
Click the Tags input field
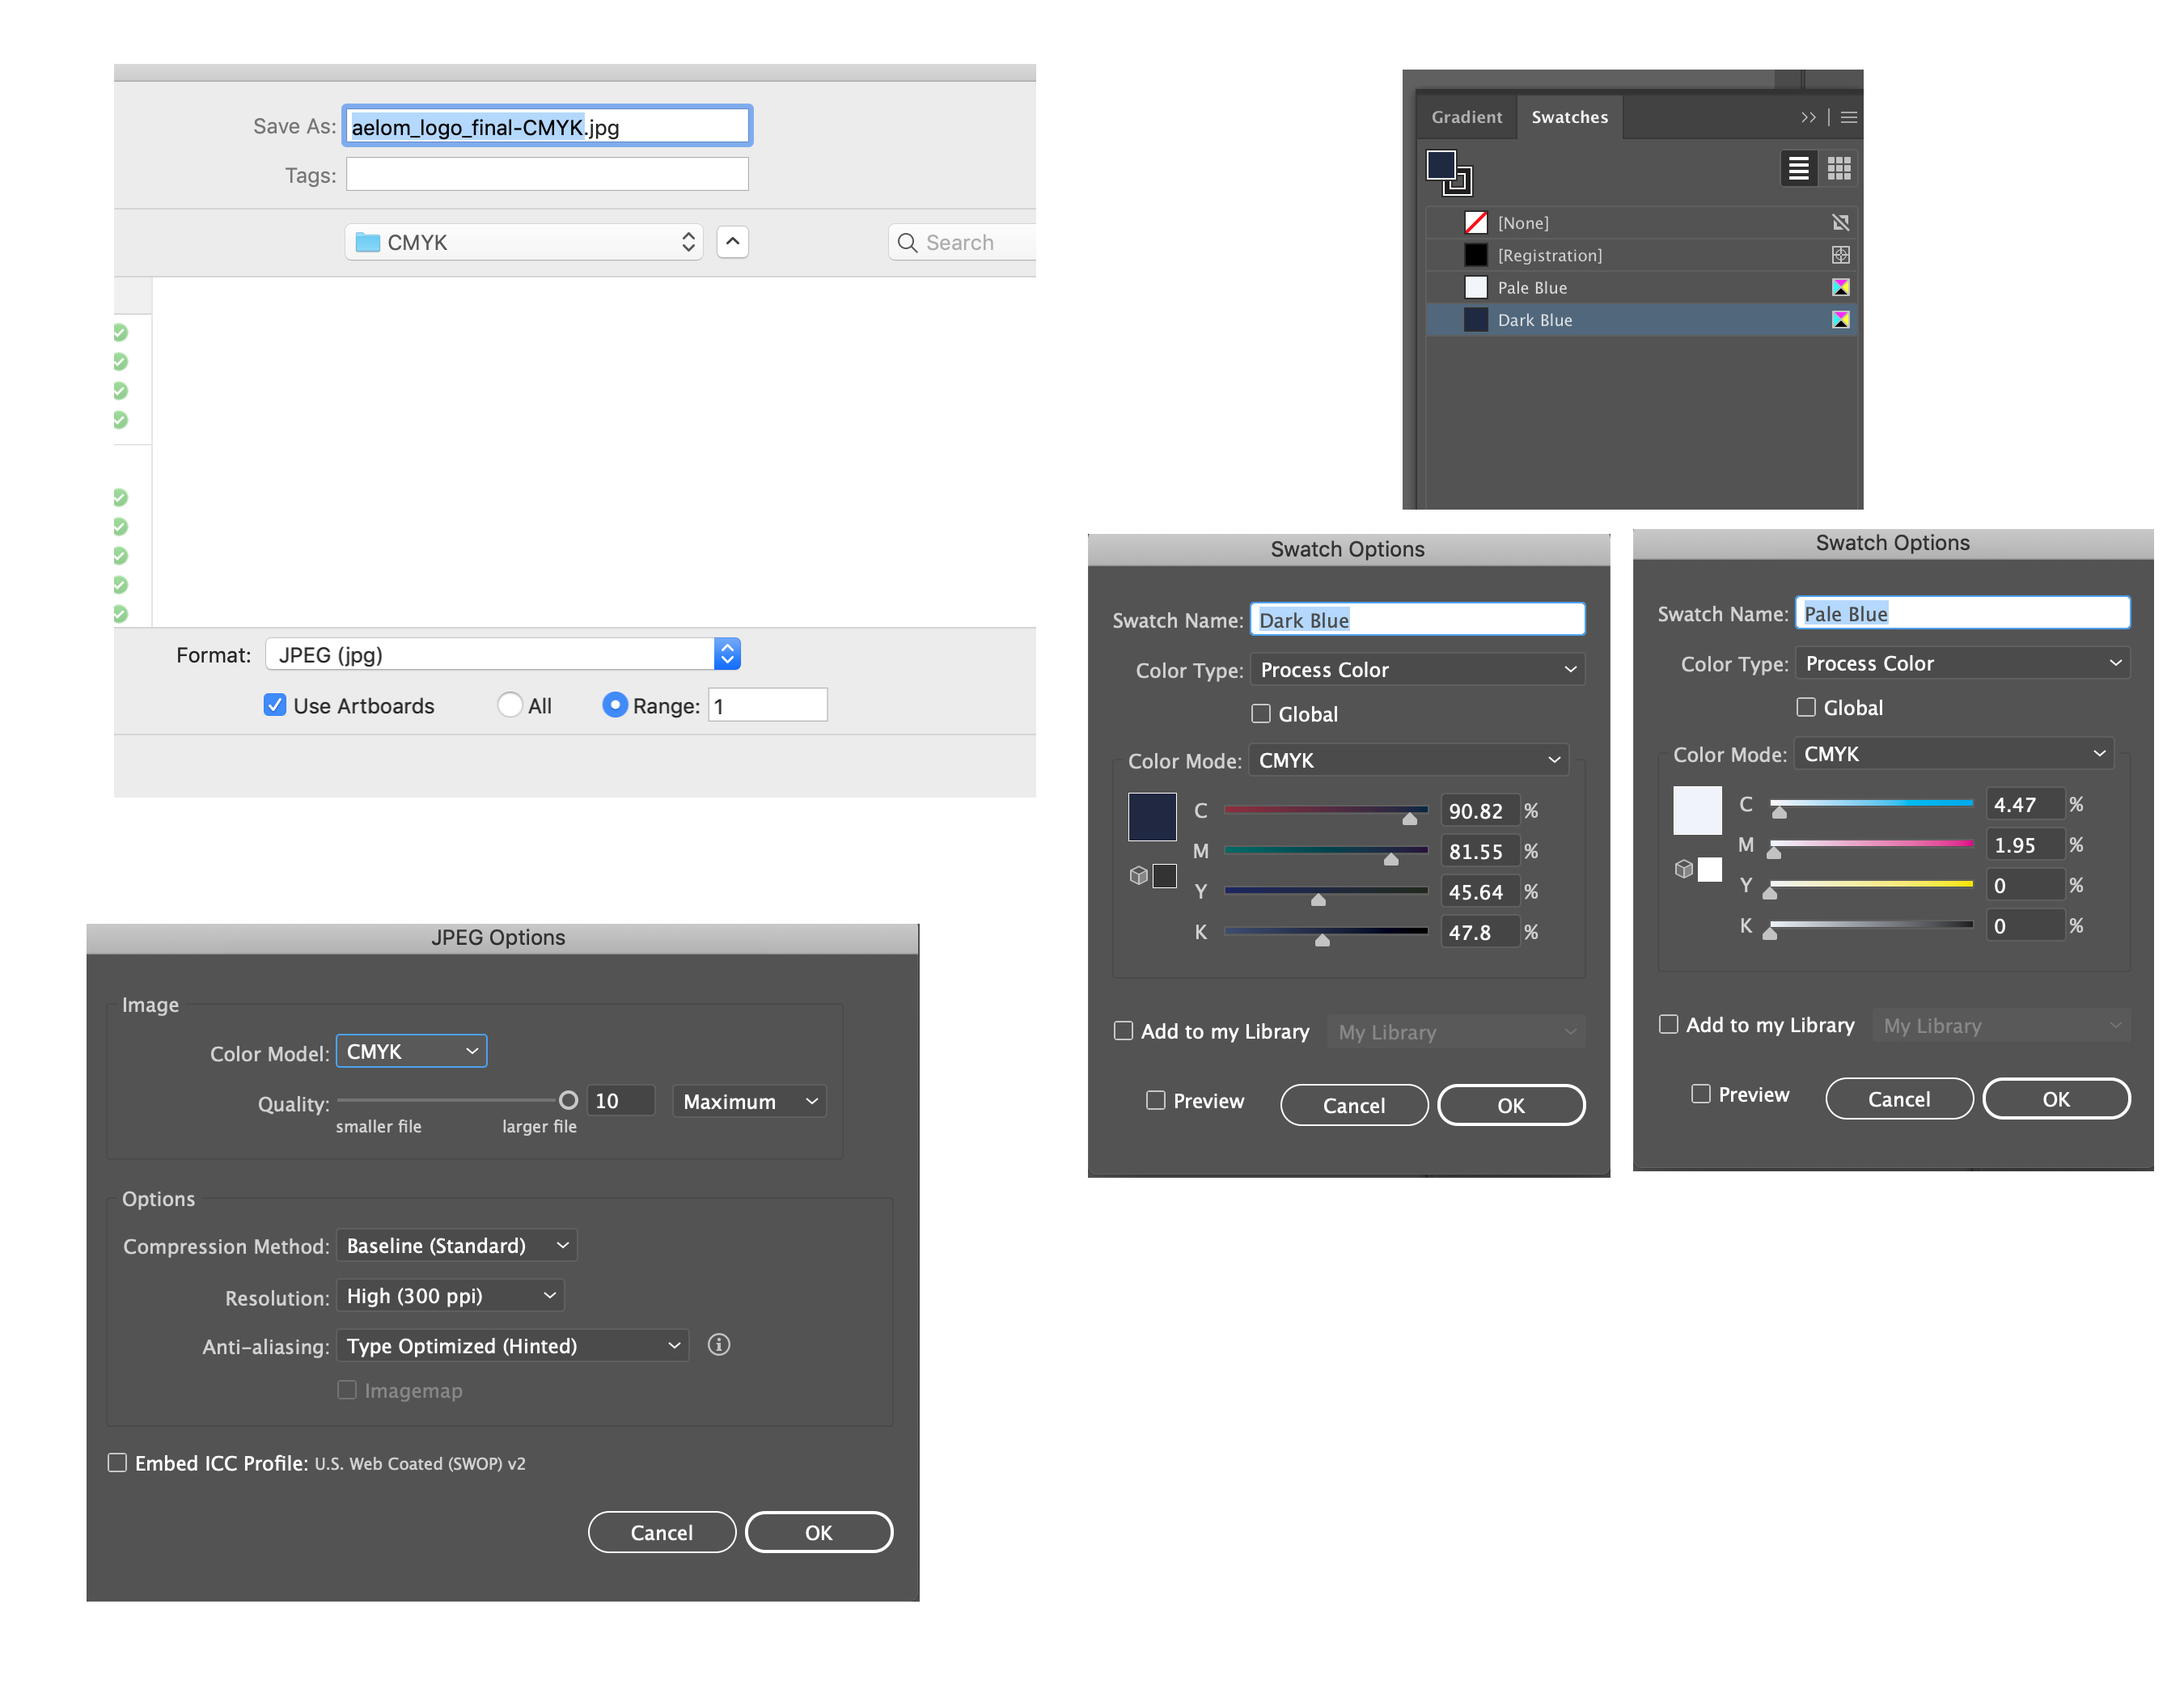(547, 174)
